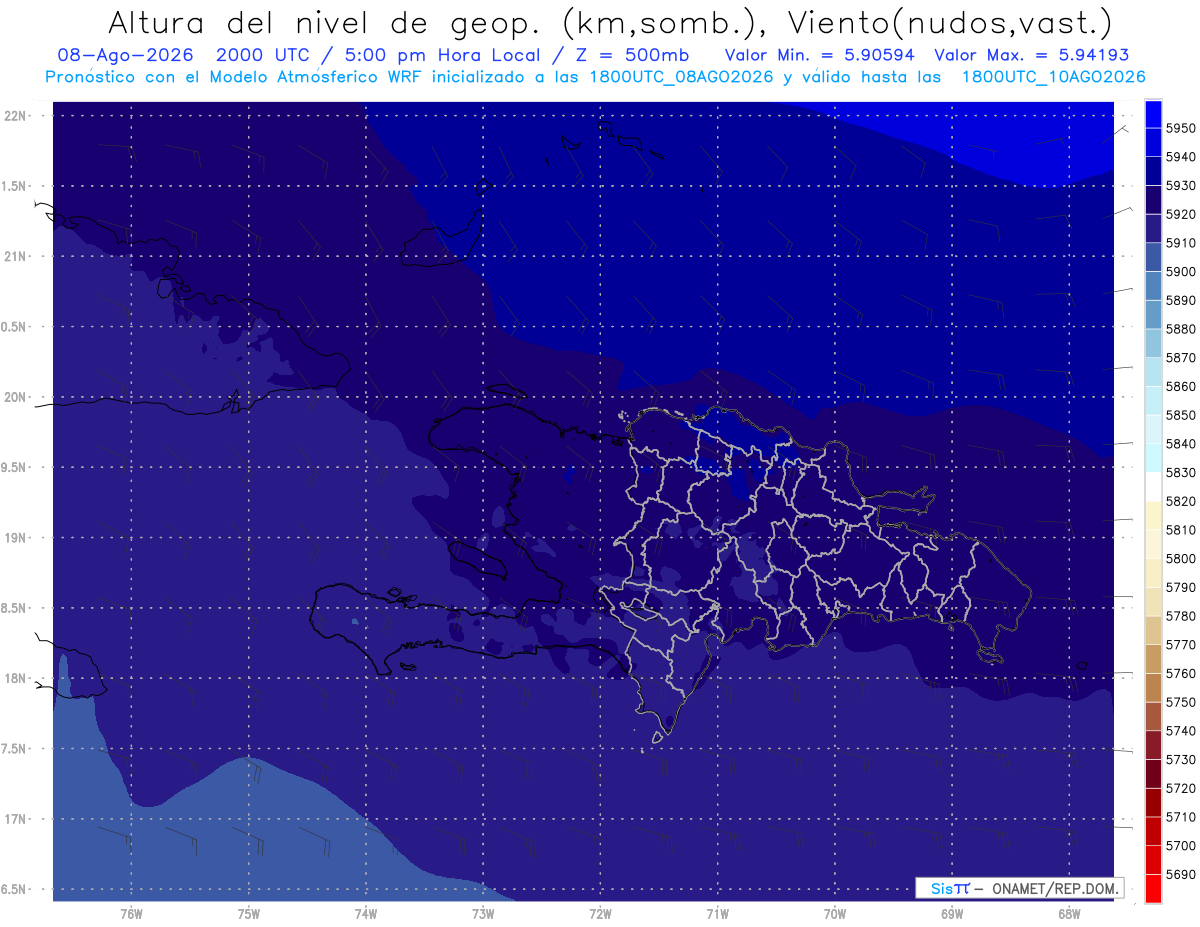Screen dimensions: 1200x927
Task: Click the '22N' latitude axis label
Action: (14, 116)
